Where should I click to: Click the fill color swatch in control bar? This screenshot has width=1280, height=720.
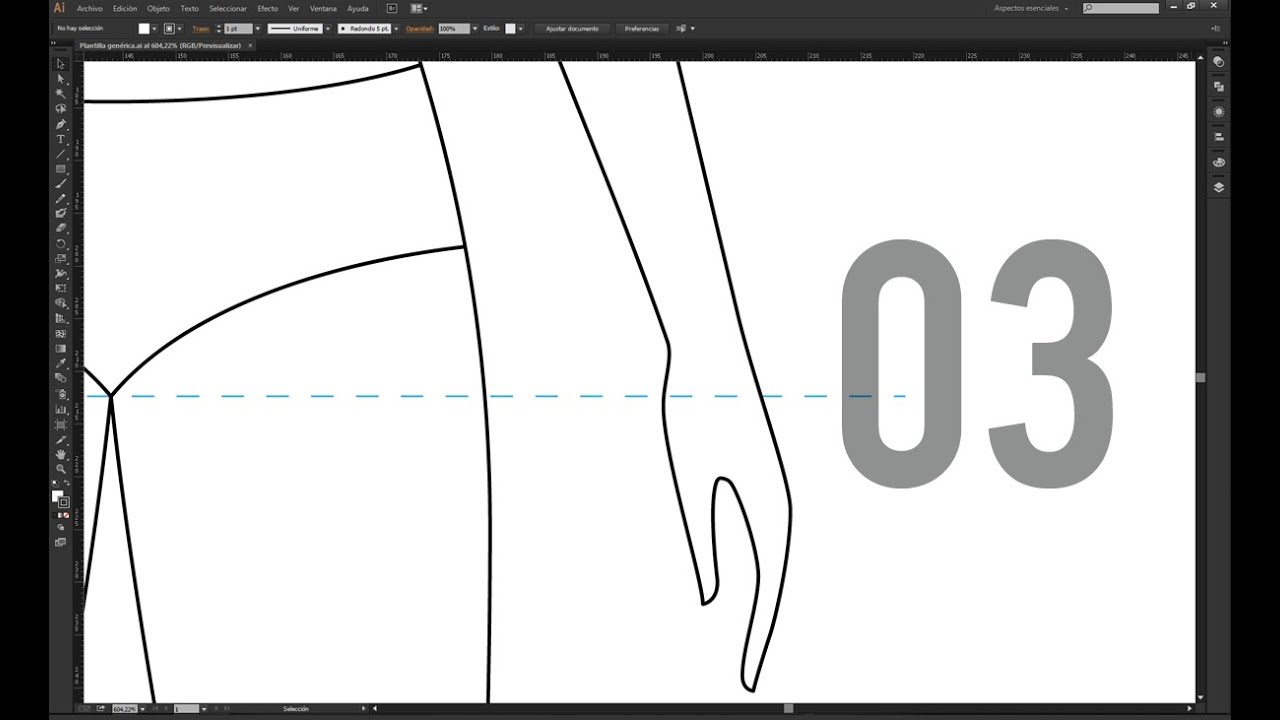(x=144, y=29)
